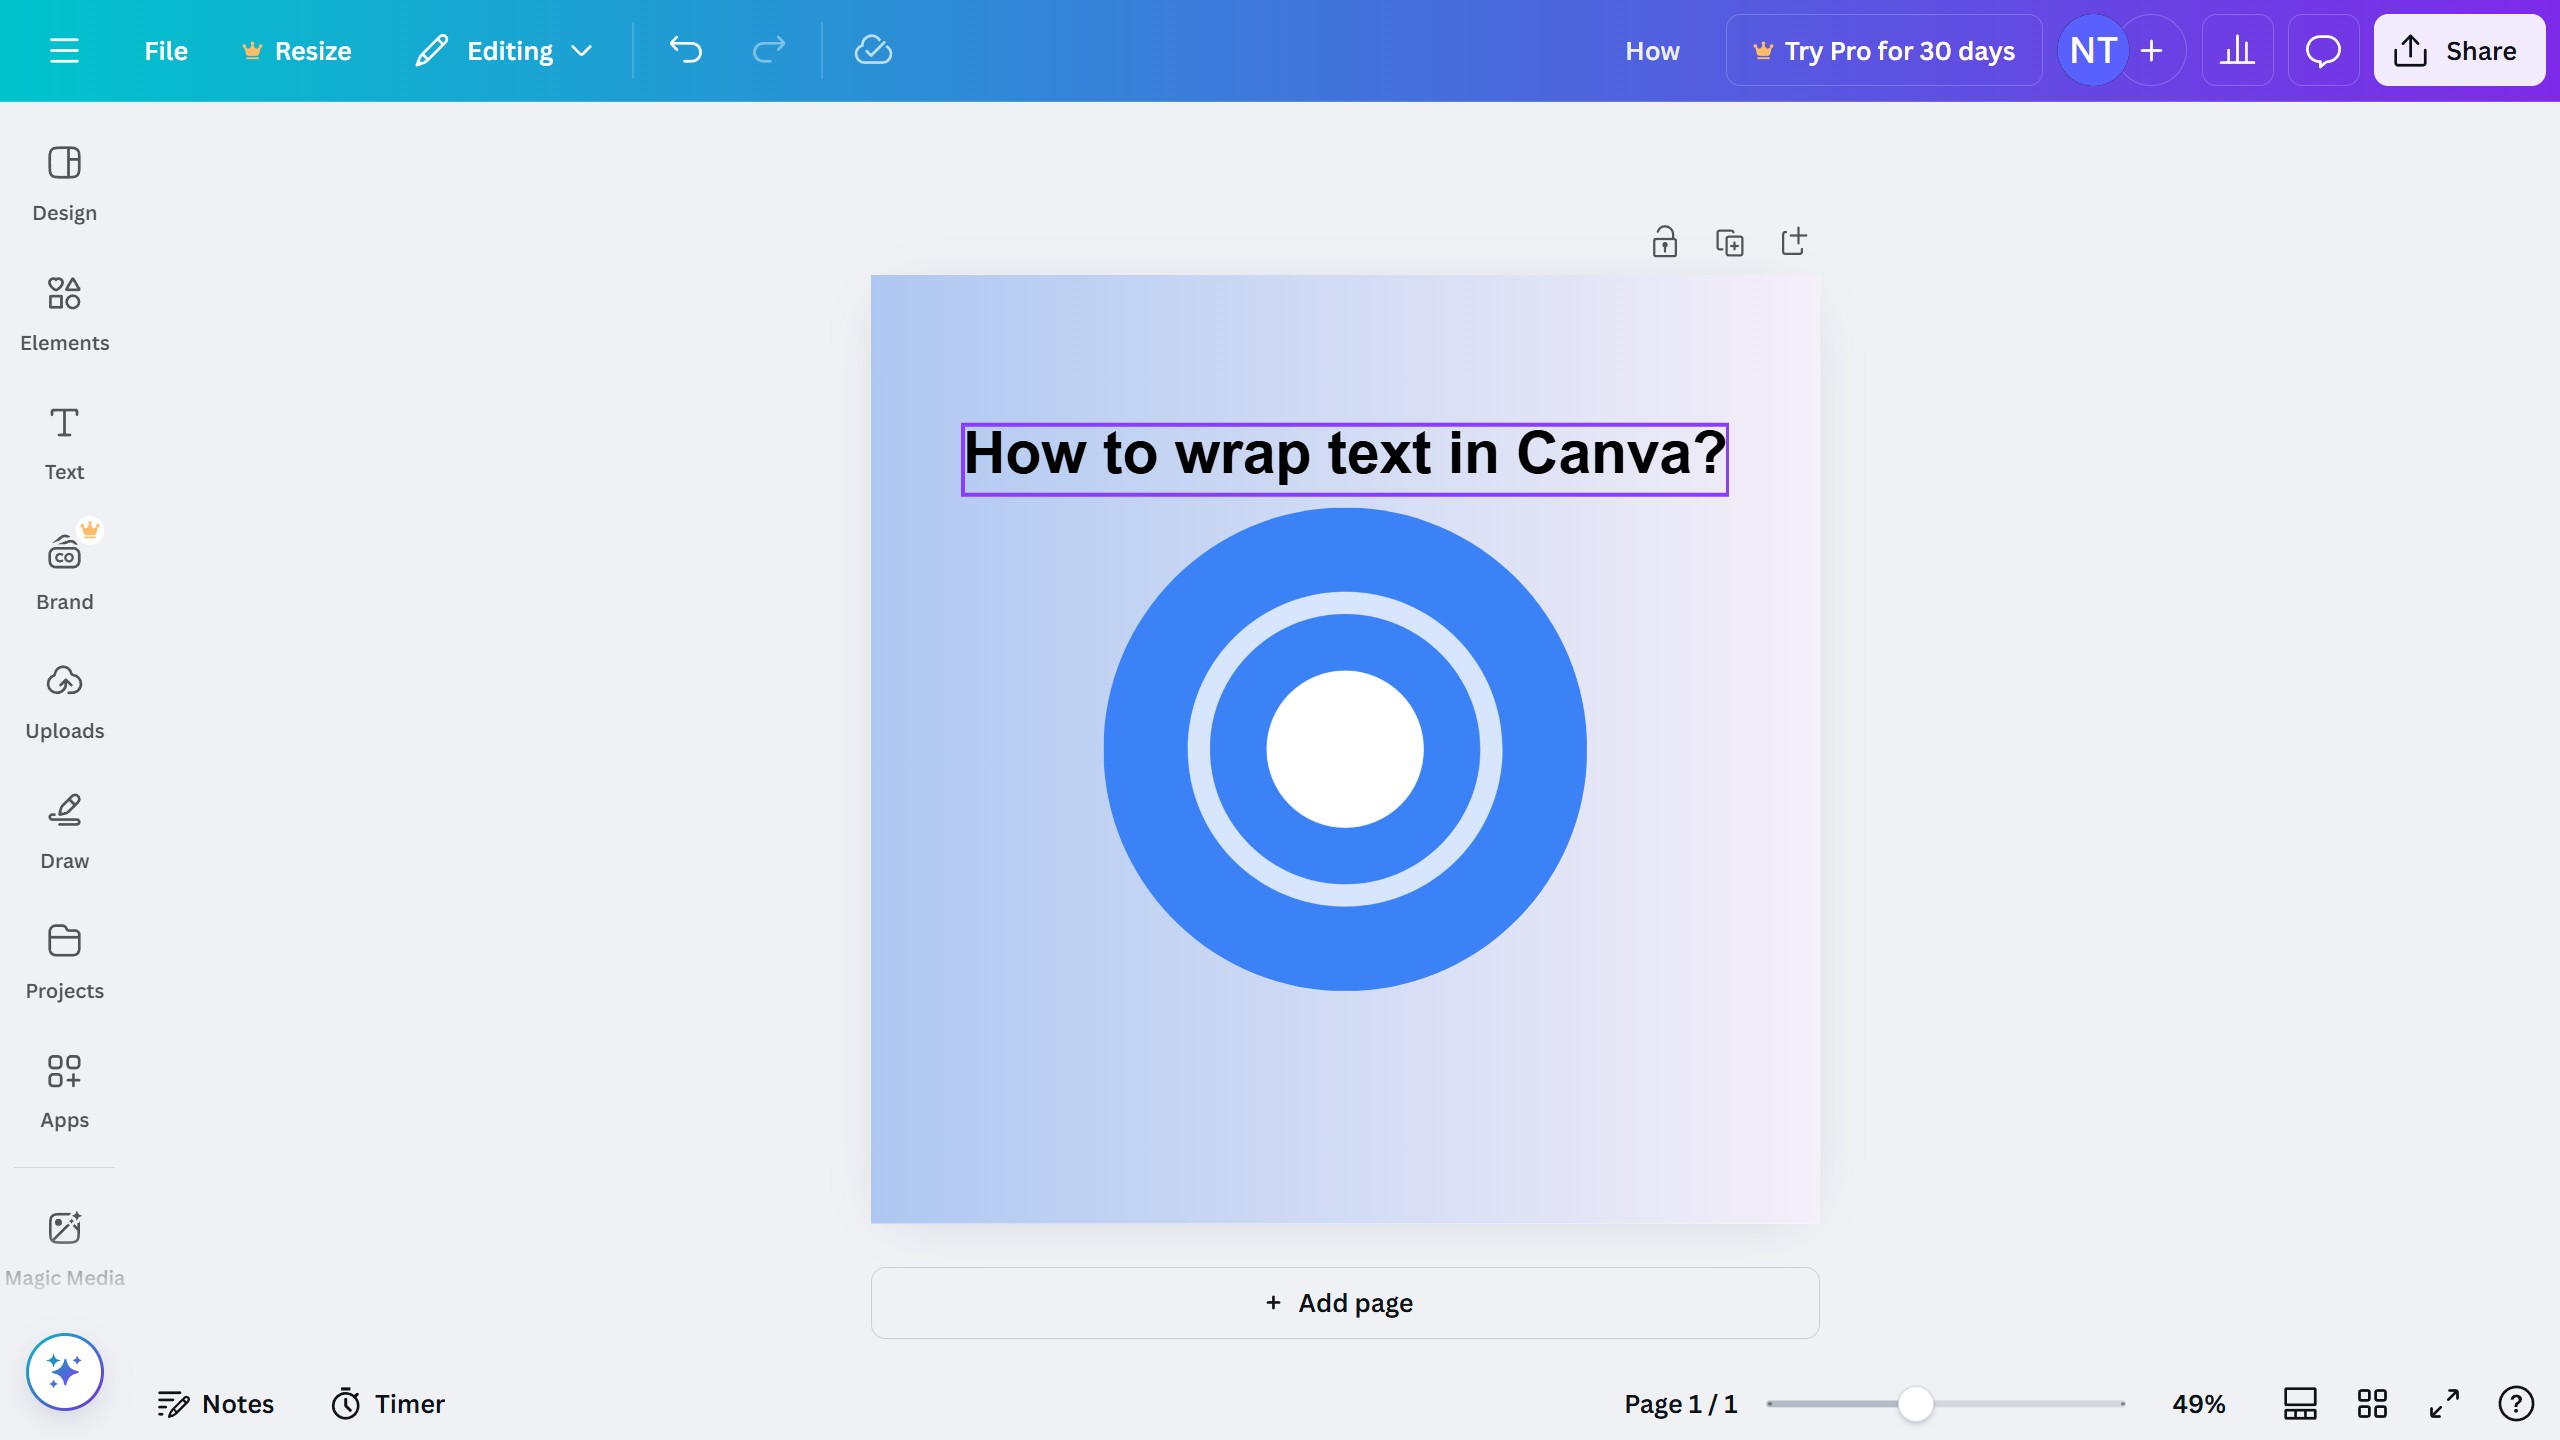Select the Text panel in the sidebar

[64, 442]
